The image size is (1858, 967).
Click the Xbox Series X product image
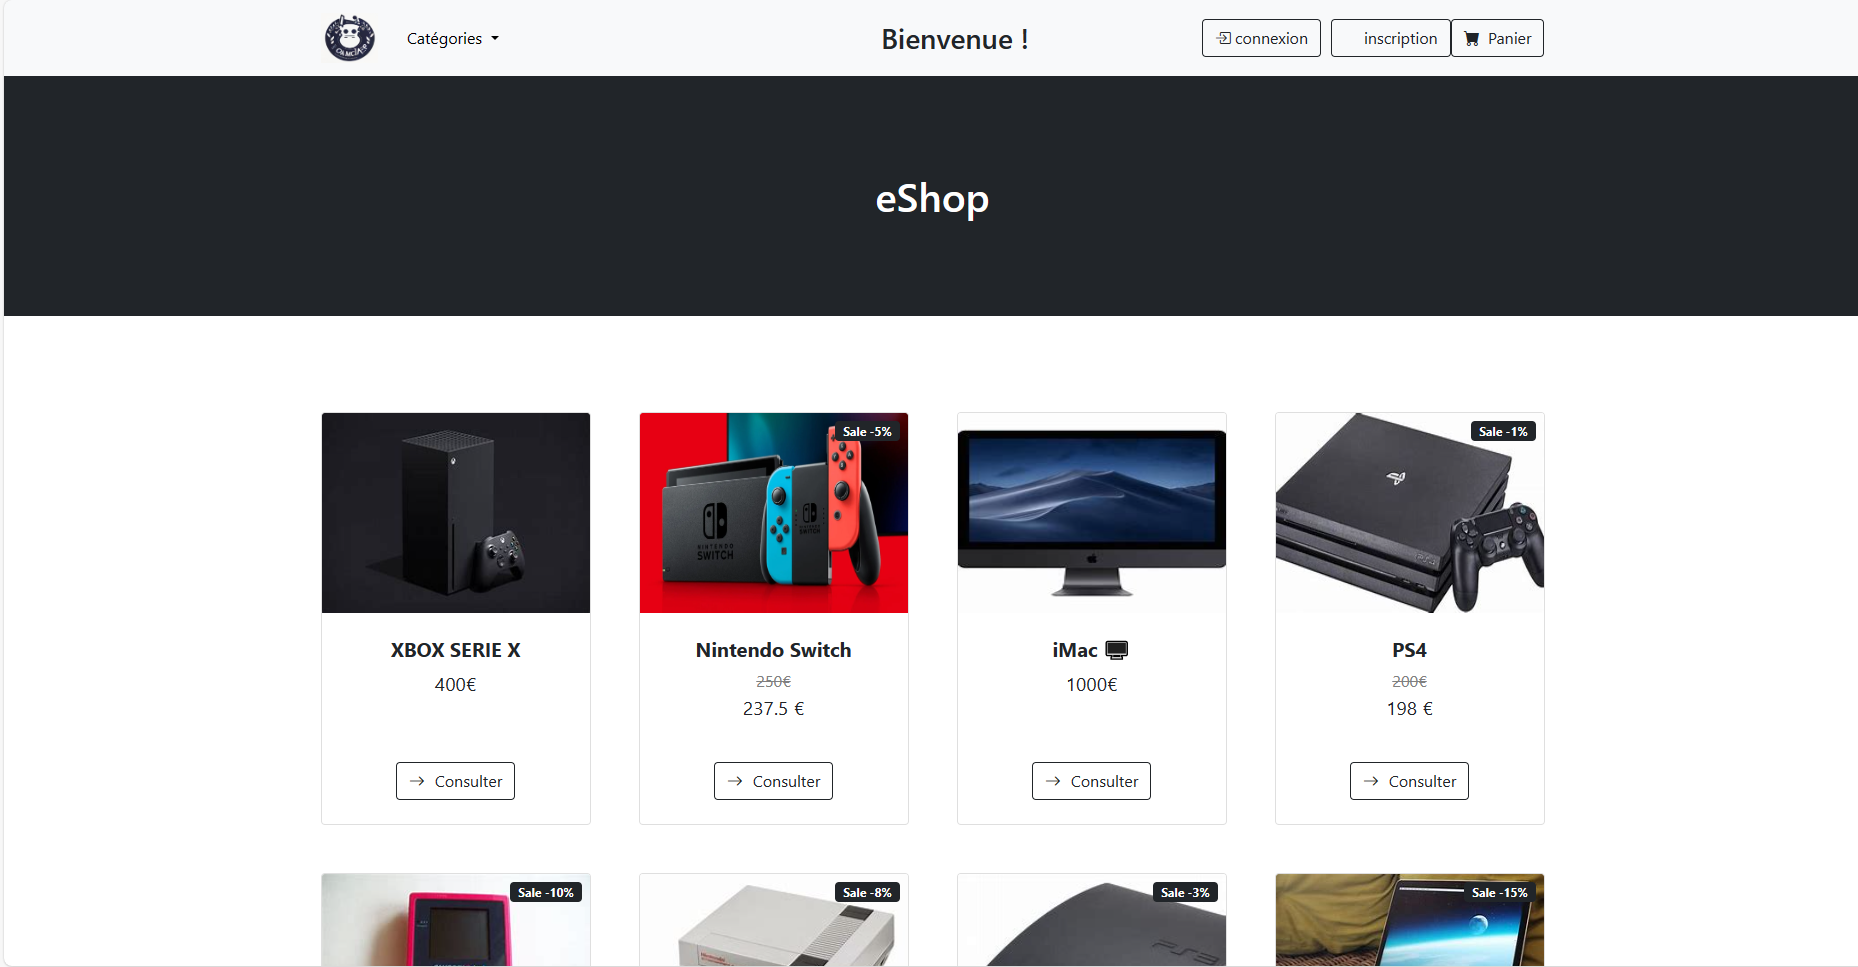tap(456, 513)
